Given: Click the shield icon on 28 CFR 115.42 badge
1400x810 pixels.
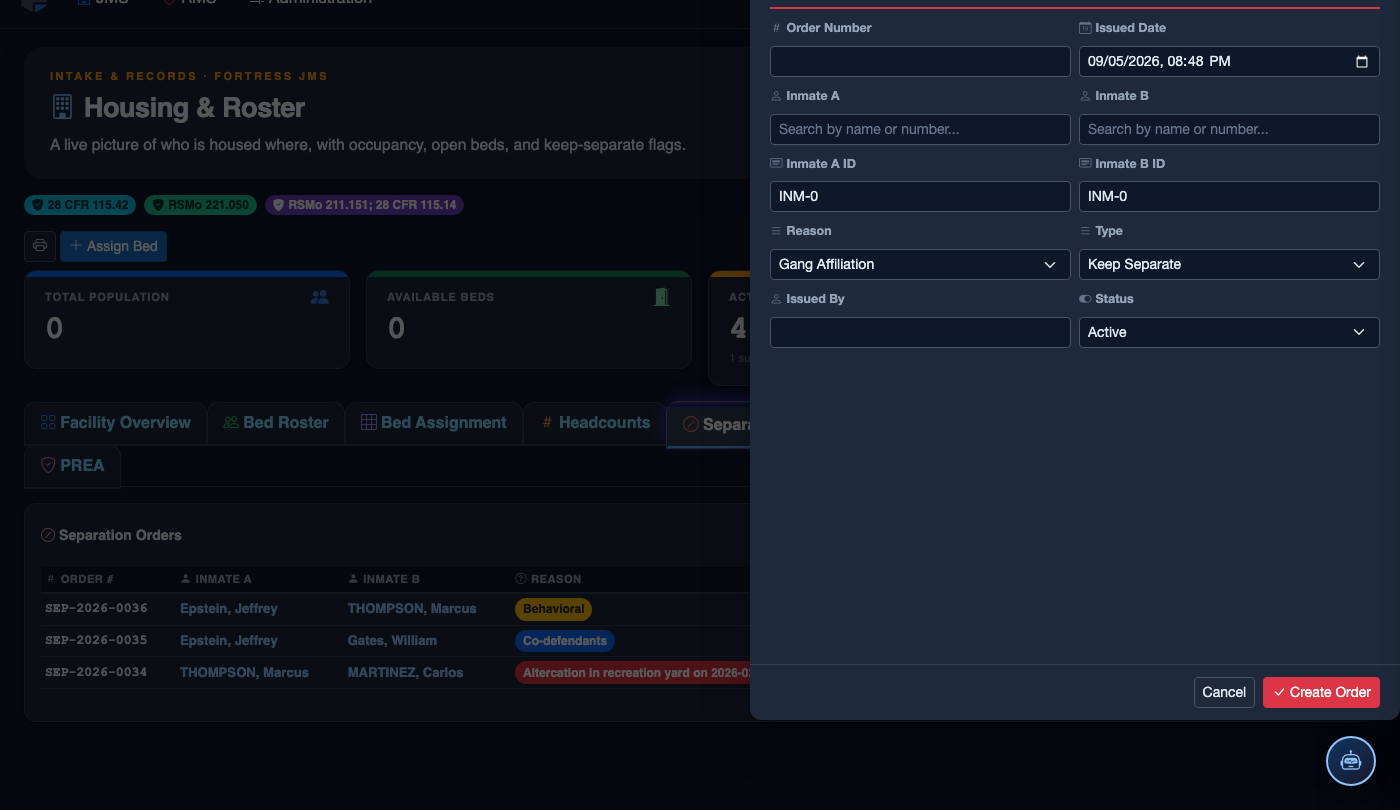Looking at the screenshot, I should pyautogui.click(x=38, y=205).
